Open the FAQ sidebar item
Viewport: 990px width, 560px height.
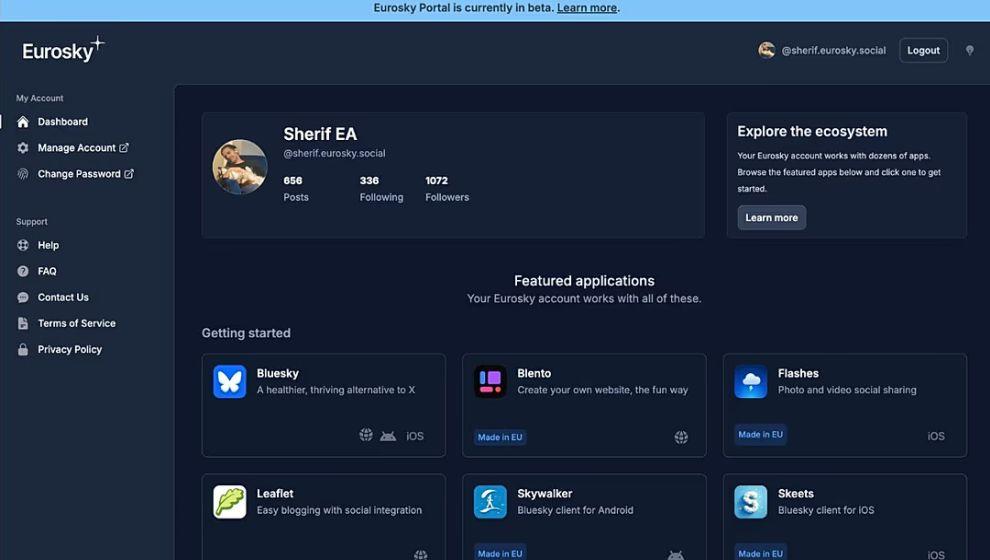coord(47,271)
